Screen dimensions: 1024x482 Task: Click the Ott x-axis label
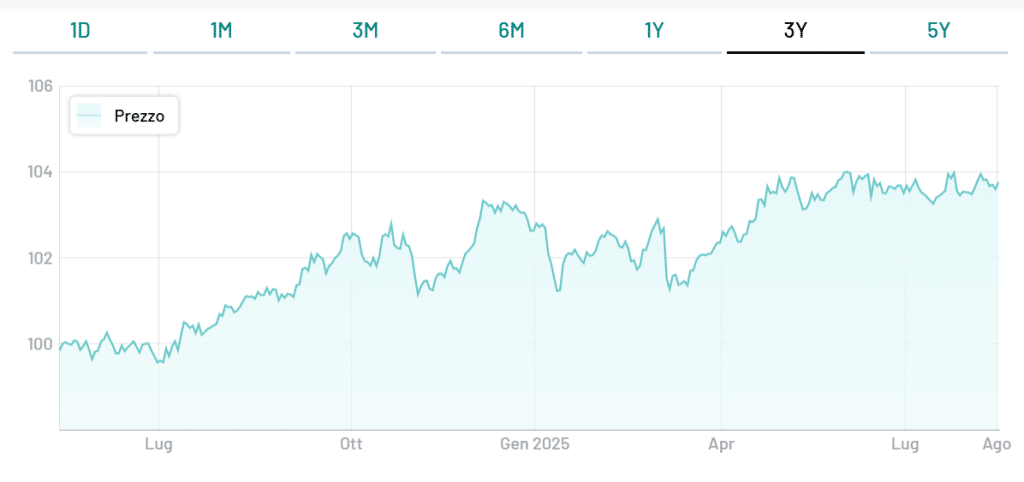[x=351, y=443]
